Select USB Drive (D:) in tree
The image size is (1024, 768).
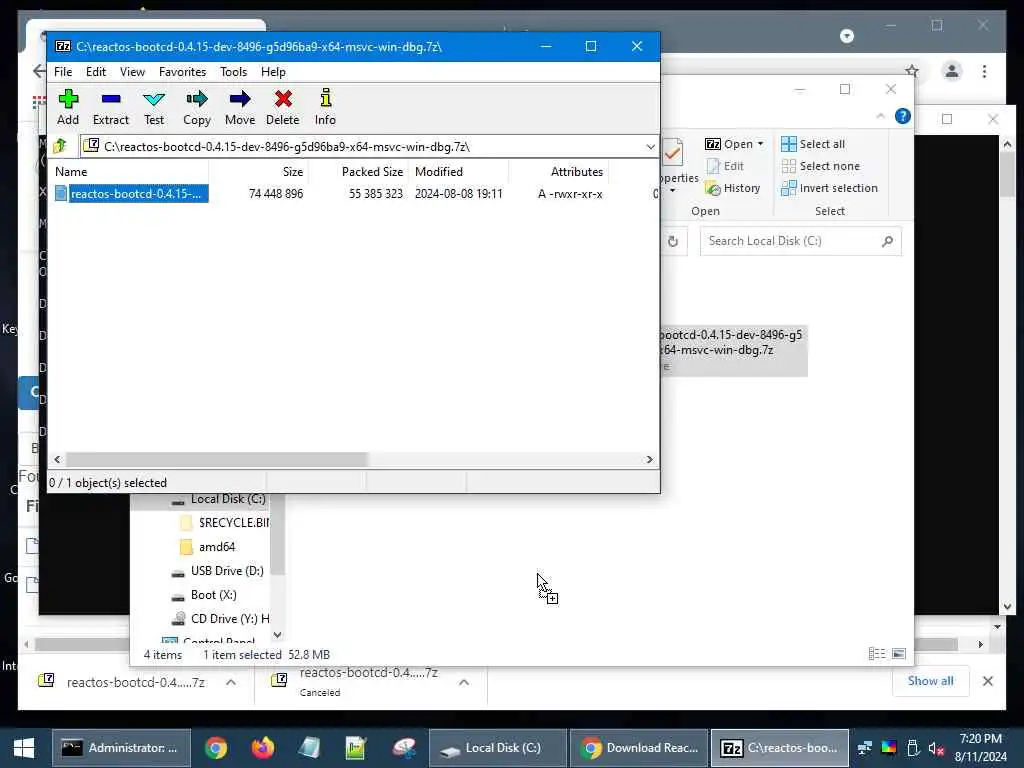tap(217, 571)
